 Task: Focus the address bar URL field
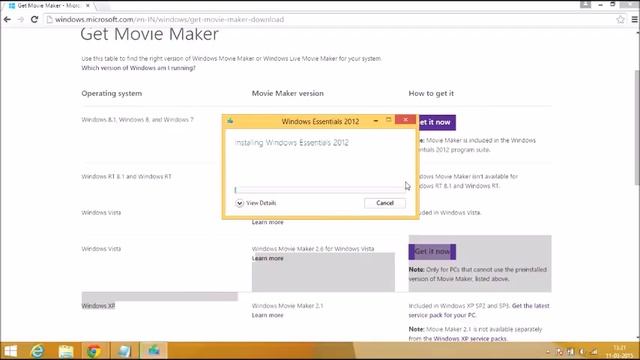pos(331,19)
